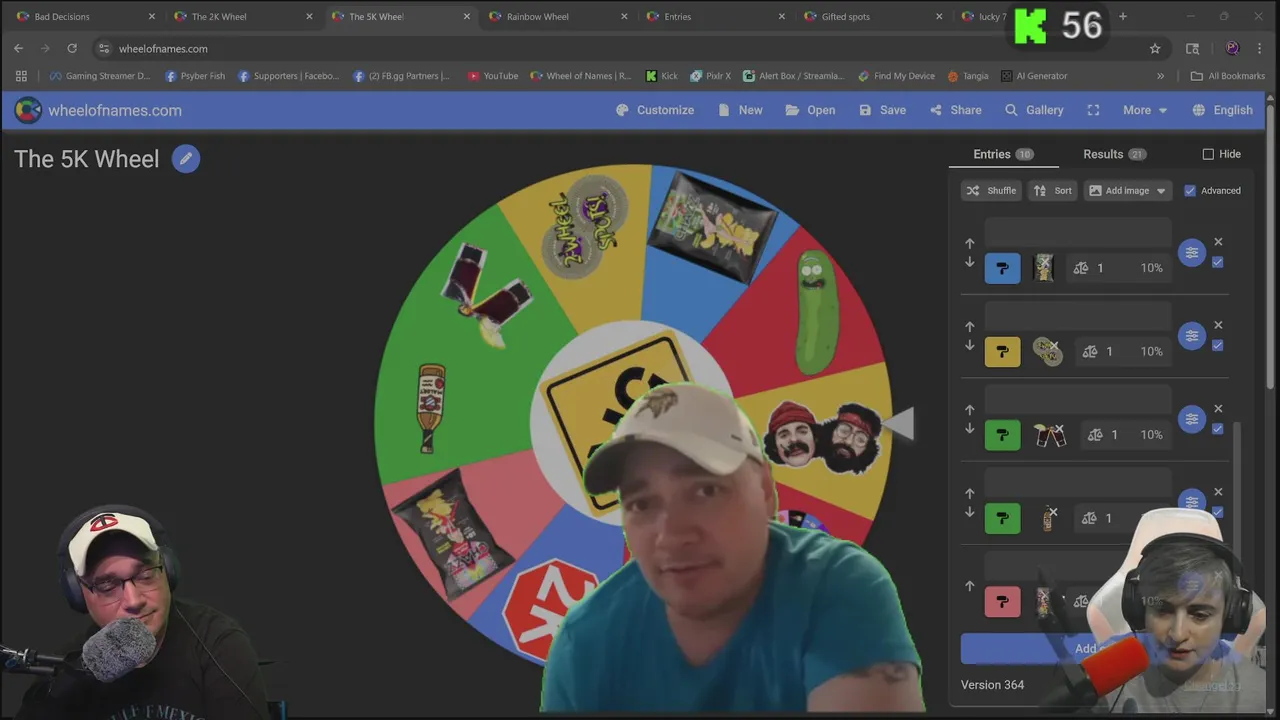Image resolution: width=1280 pixels, height=720 pixels.
Task: Open options for the yellow entry
Action: pyautogui.click(x=1192, y=336)
